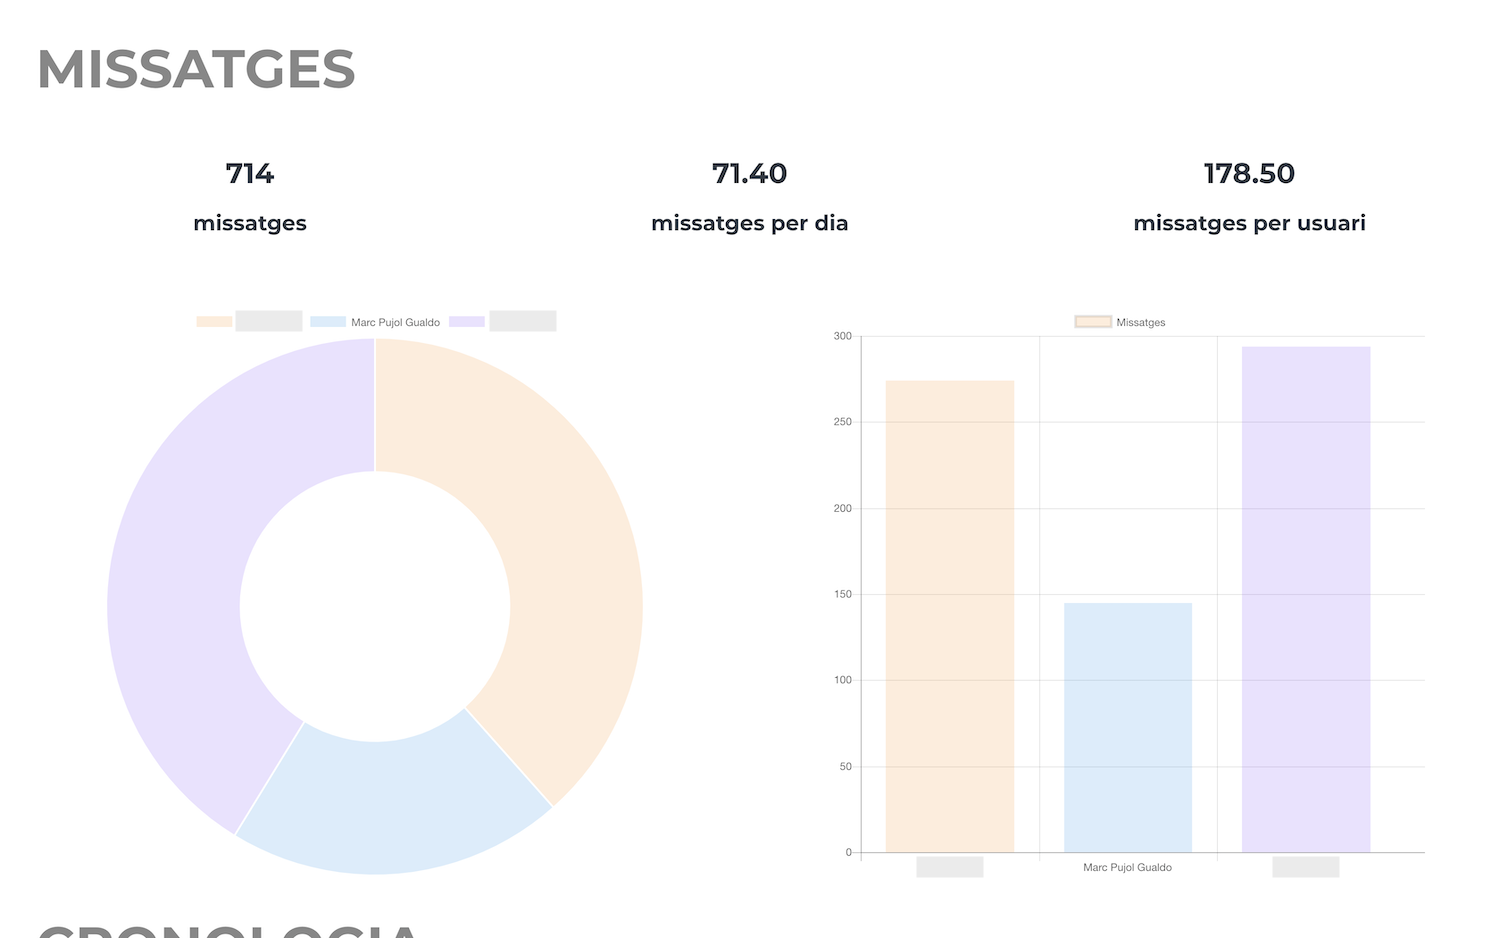
Task: Click the 714 total messages figure
Action: (250, 174)
